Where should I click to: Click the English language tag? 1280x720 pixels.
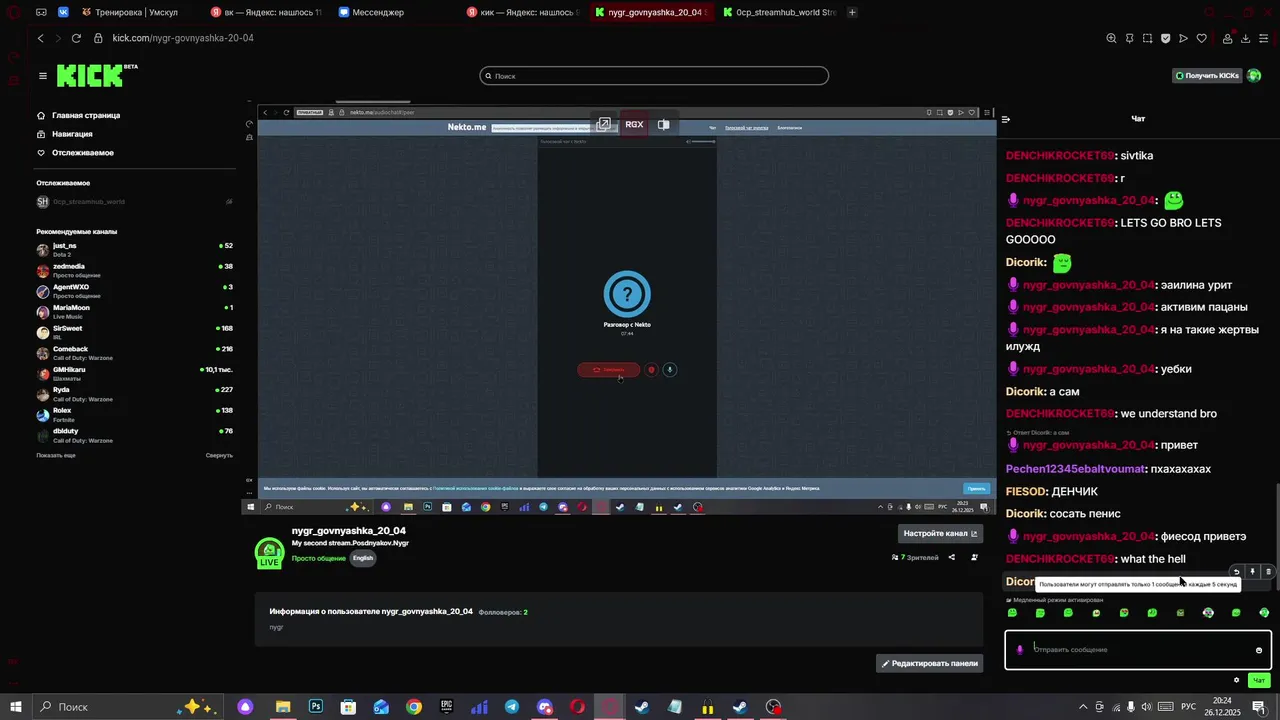click(363, 558)
